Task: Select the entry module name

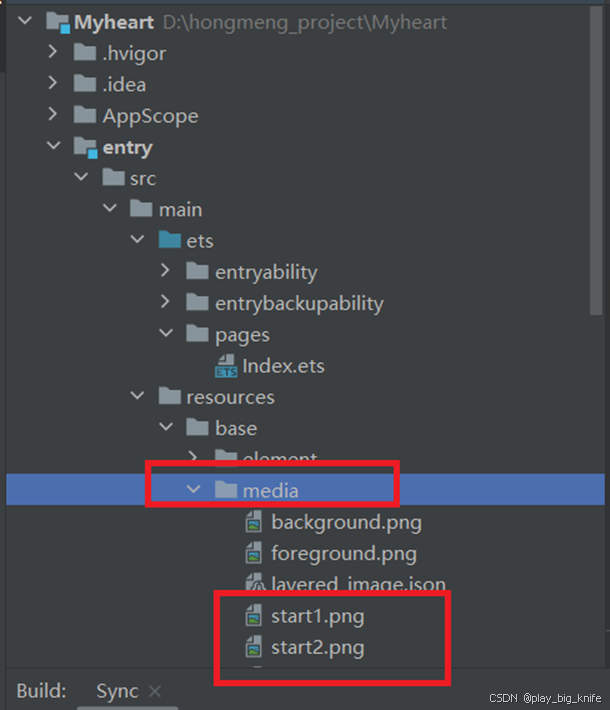Action: (128, 148)
